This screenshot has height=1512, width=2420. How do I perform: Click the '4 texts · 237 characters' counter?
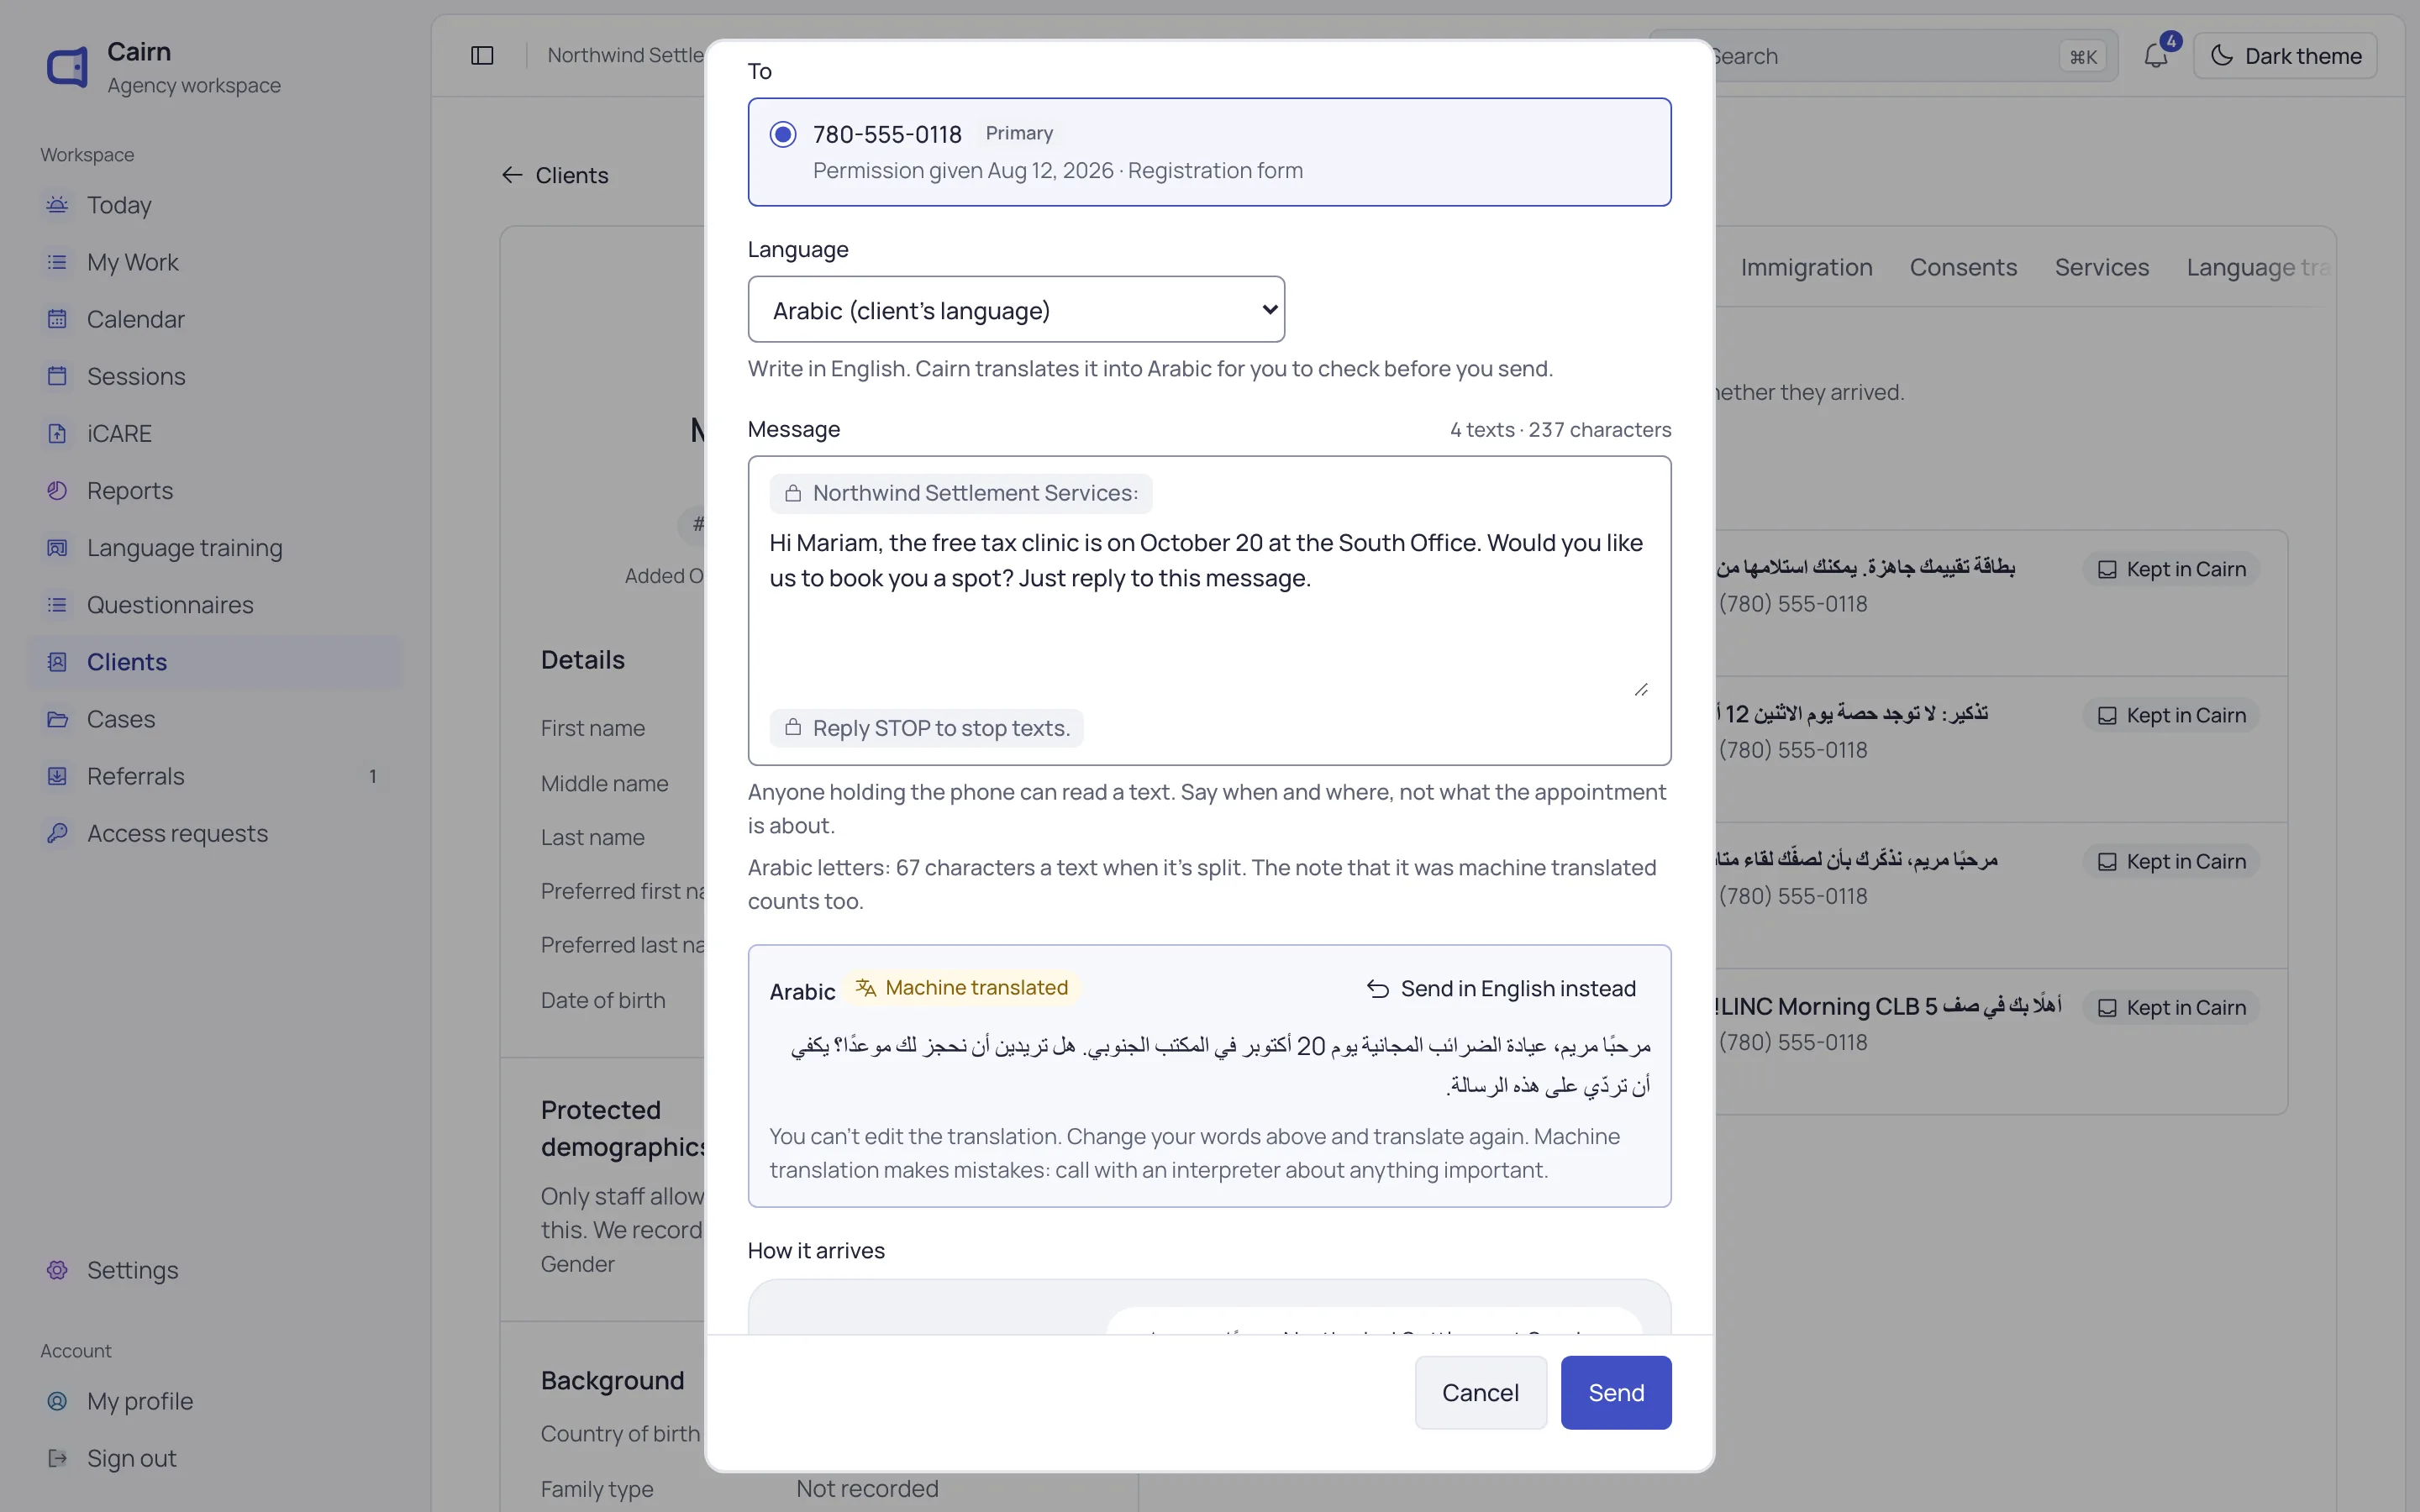(1560, 430)
